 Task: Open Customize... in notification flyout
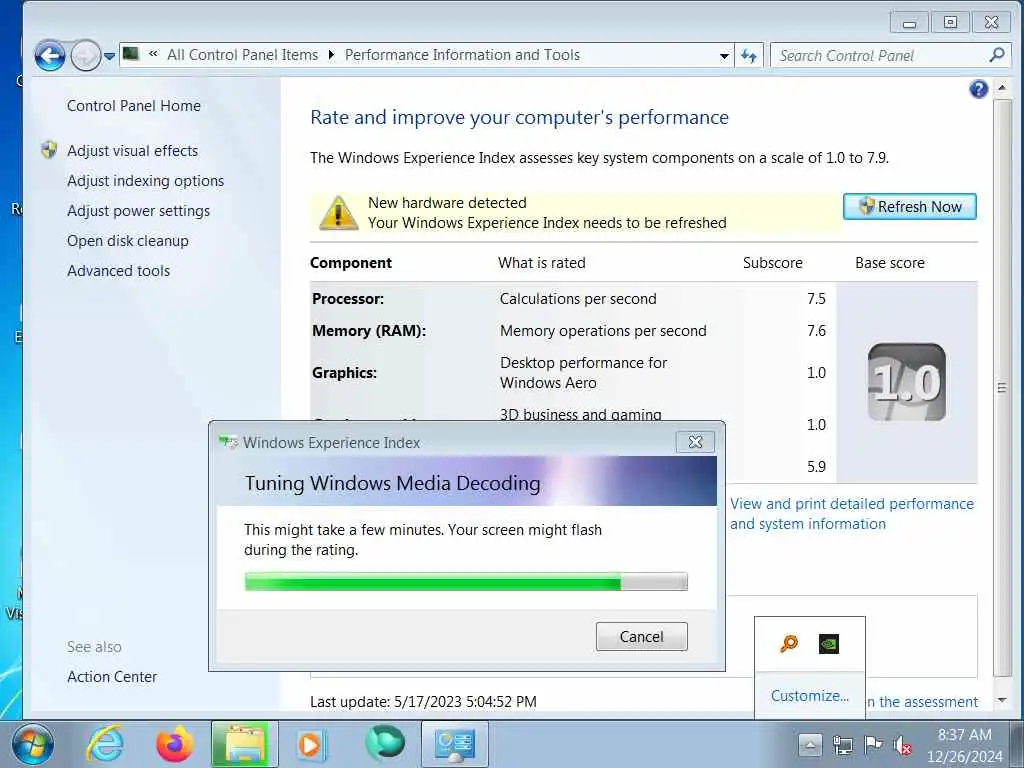pos(810,696)
